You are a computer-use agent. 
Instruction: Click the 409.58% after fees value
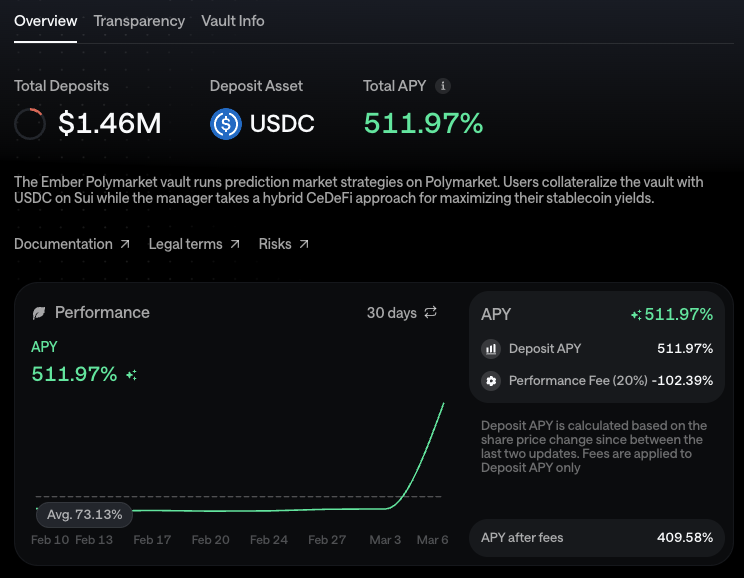click(685, 538)
